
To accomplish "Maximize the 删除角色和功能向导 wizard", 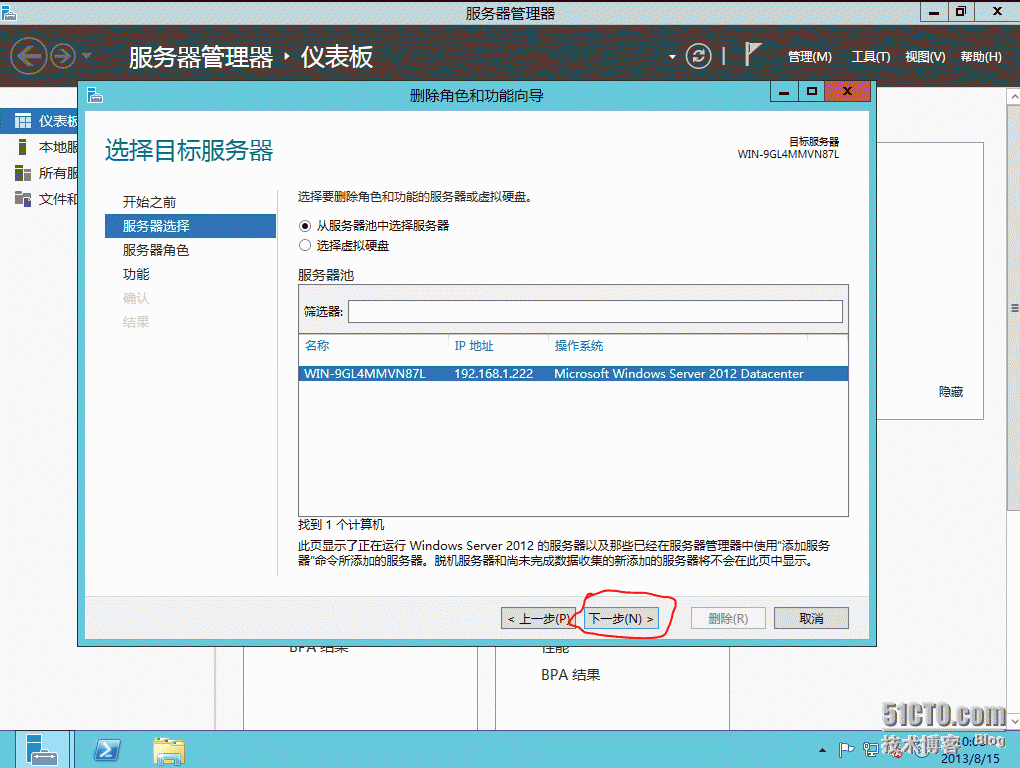I will [x=811, y=92].
